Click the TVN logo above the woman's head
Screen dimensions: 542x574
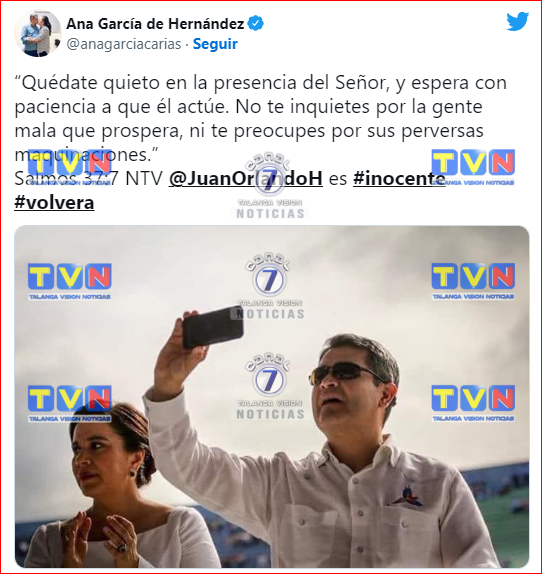(70, 403)
